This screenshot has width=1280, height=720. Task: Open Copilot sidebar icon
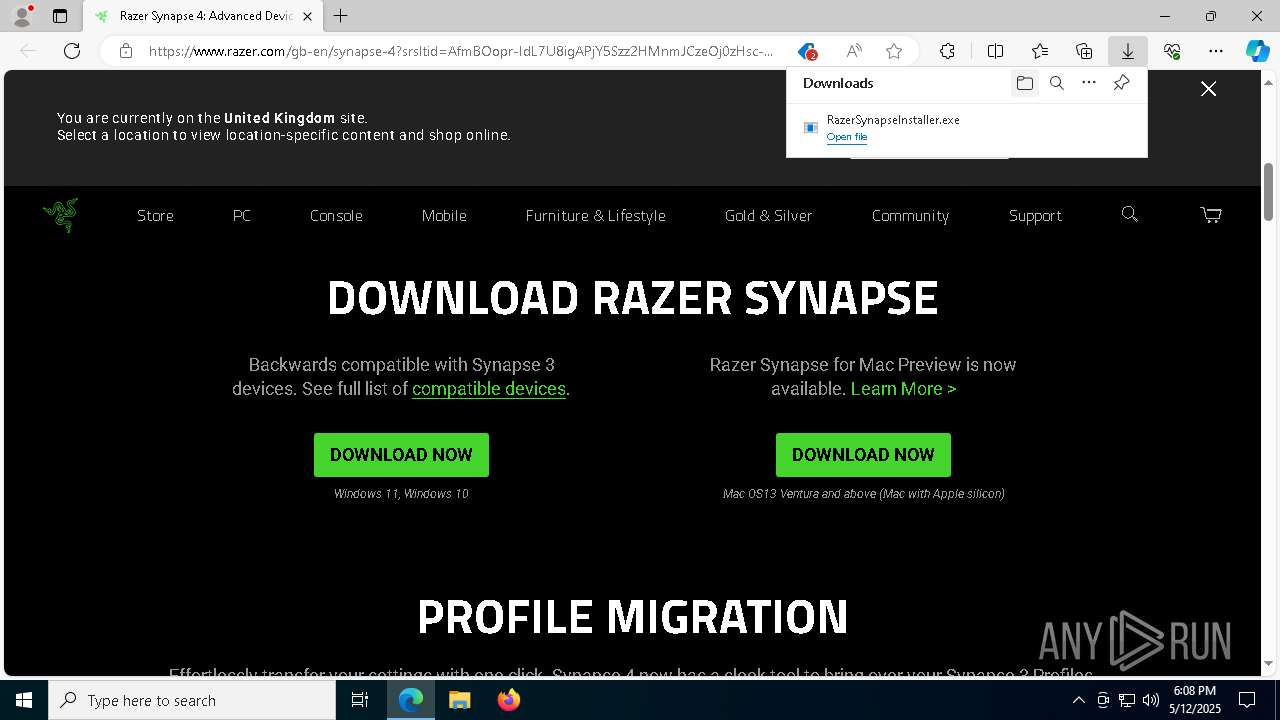coord(1258,51)
